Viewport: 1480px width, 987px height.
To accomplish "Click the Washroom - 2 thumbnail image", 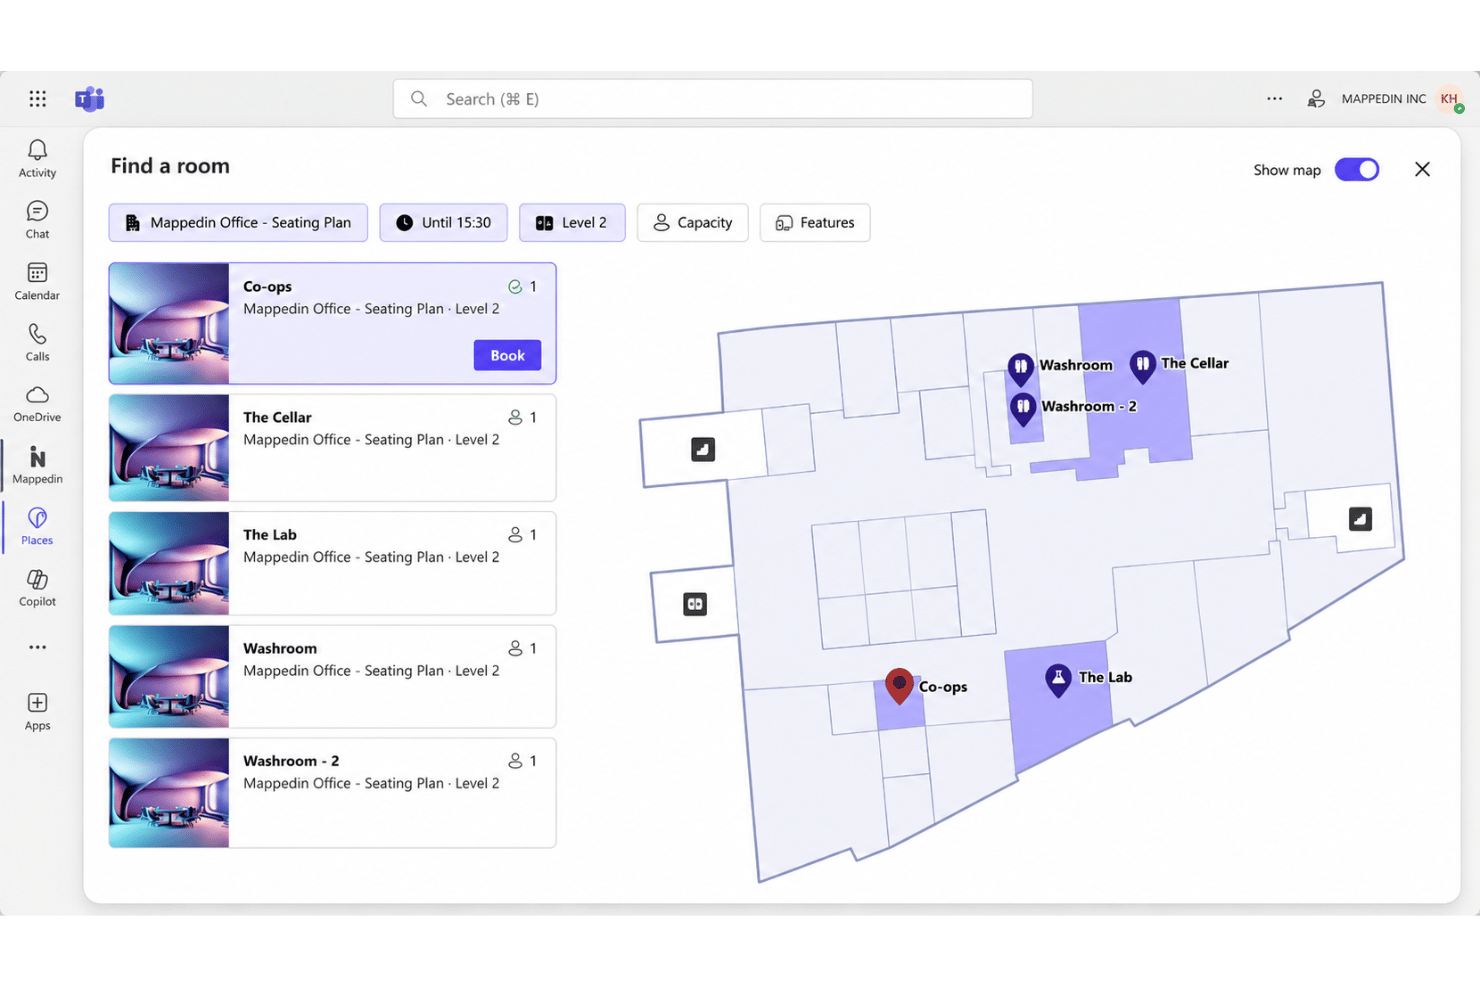I will [169, 793].
